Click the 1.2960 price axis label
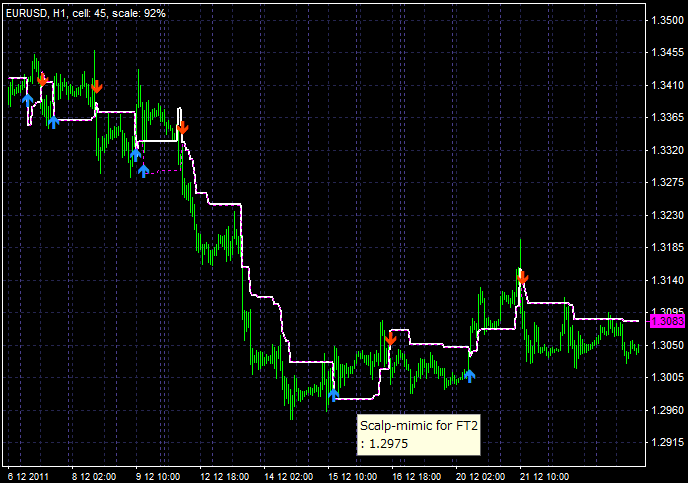This screenshot has width=688, height=483. point(667,410)
